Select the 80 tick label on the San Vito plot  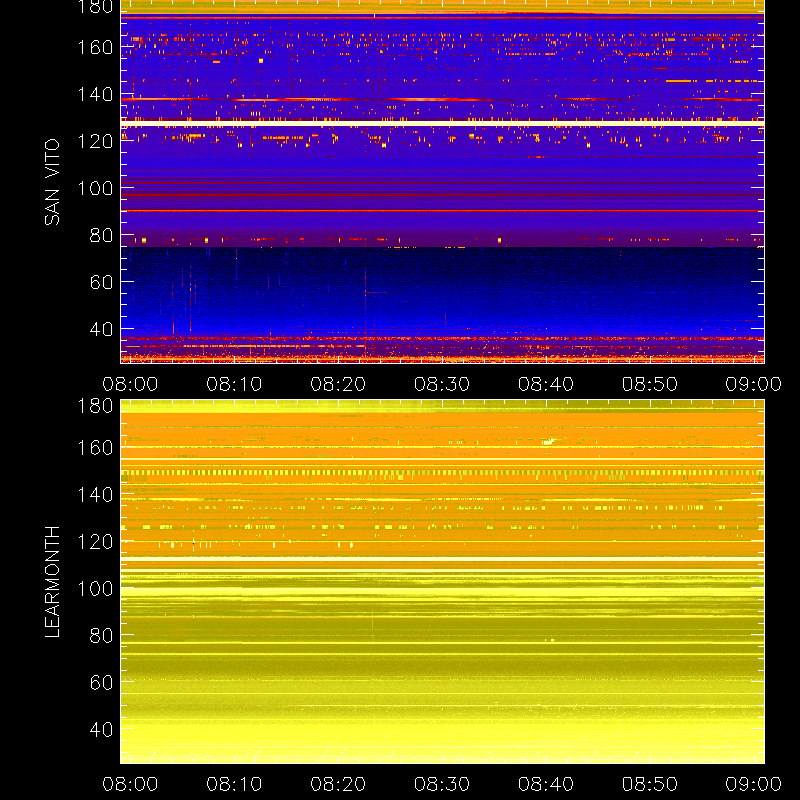click(x=101, y=235)
